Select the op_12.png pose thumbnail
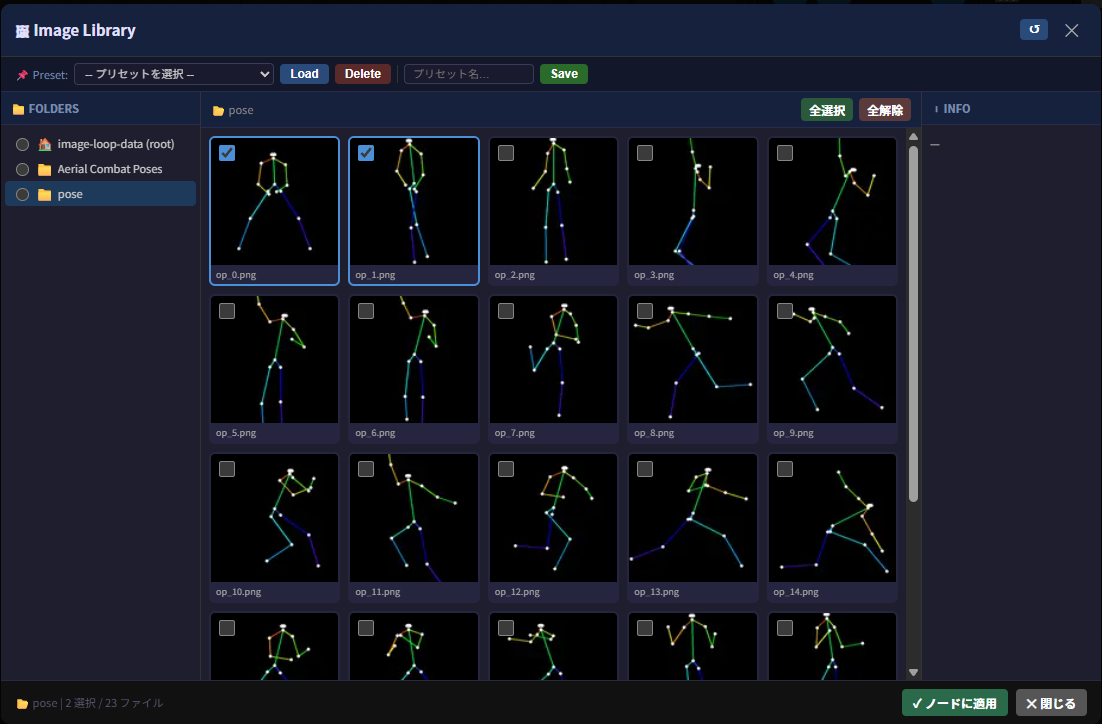Viewport: 1102px width, 724px height. click(553, 518)
